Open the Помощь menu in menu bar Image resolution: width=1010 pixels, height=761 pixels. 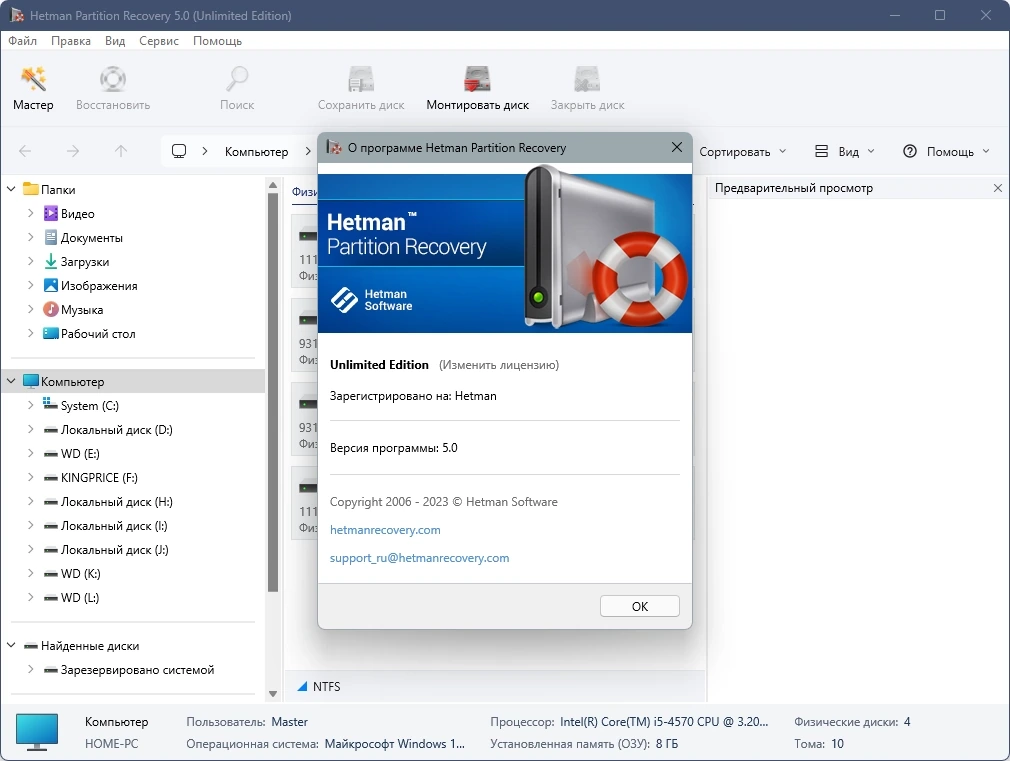click(x=218, y=41)
